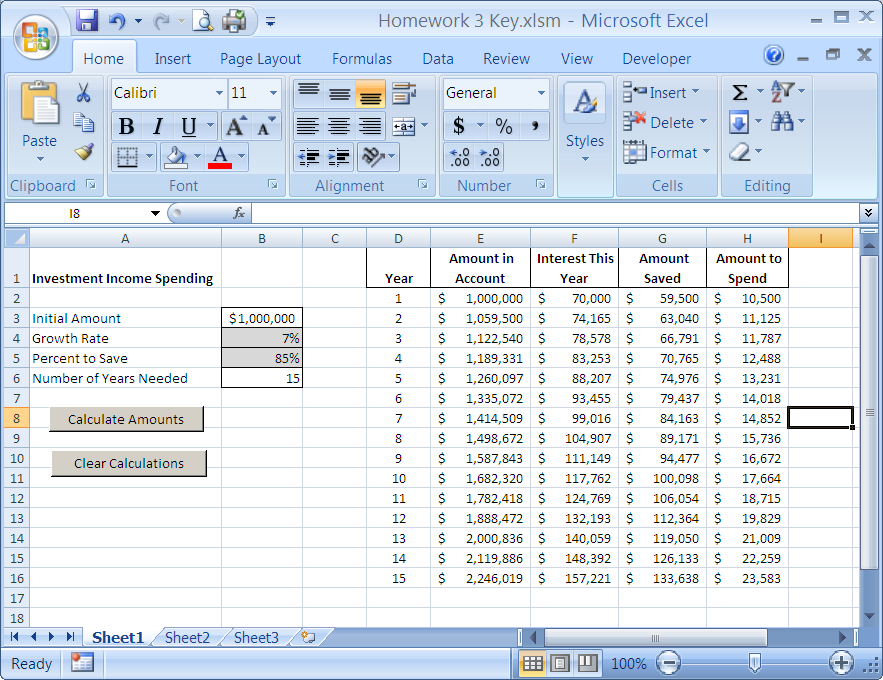
Task: Click the zoom slider handle
Action: tap(755, 662)
